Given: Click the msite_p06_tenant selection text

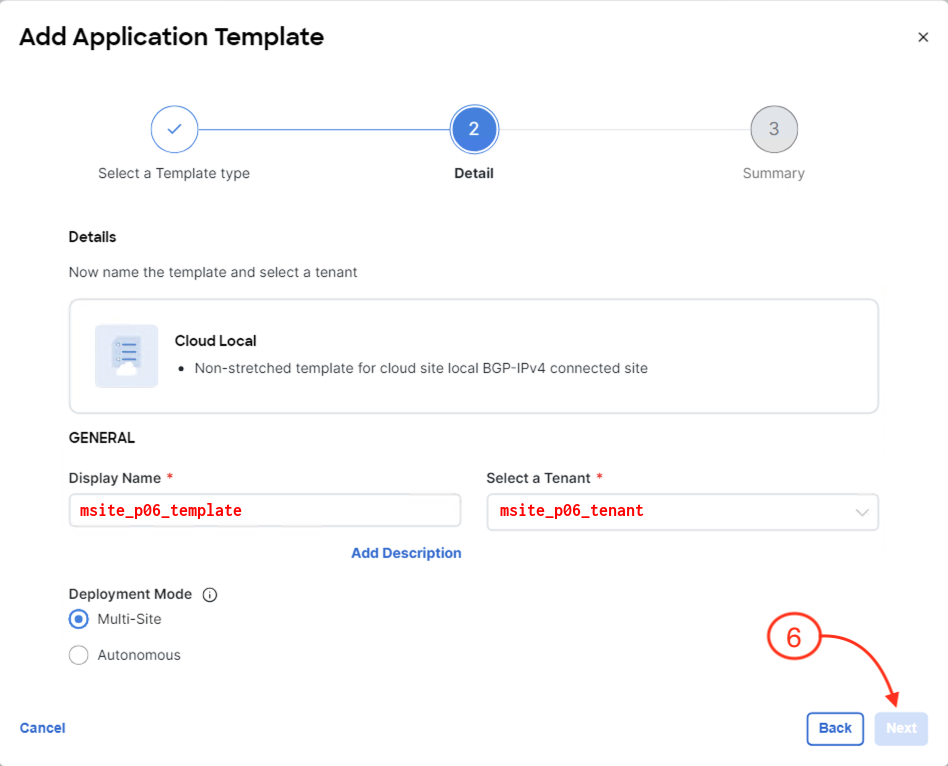Looking at the screenshot, I should pos(572,511).
